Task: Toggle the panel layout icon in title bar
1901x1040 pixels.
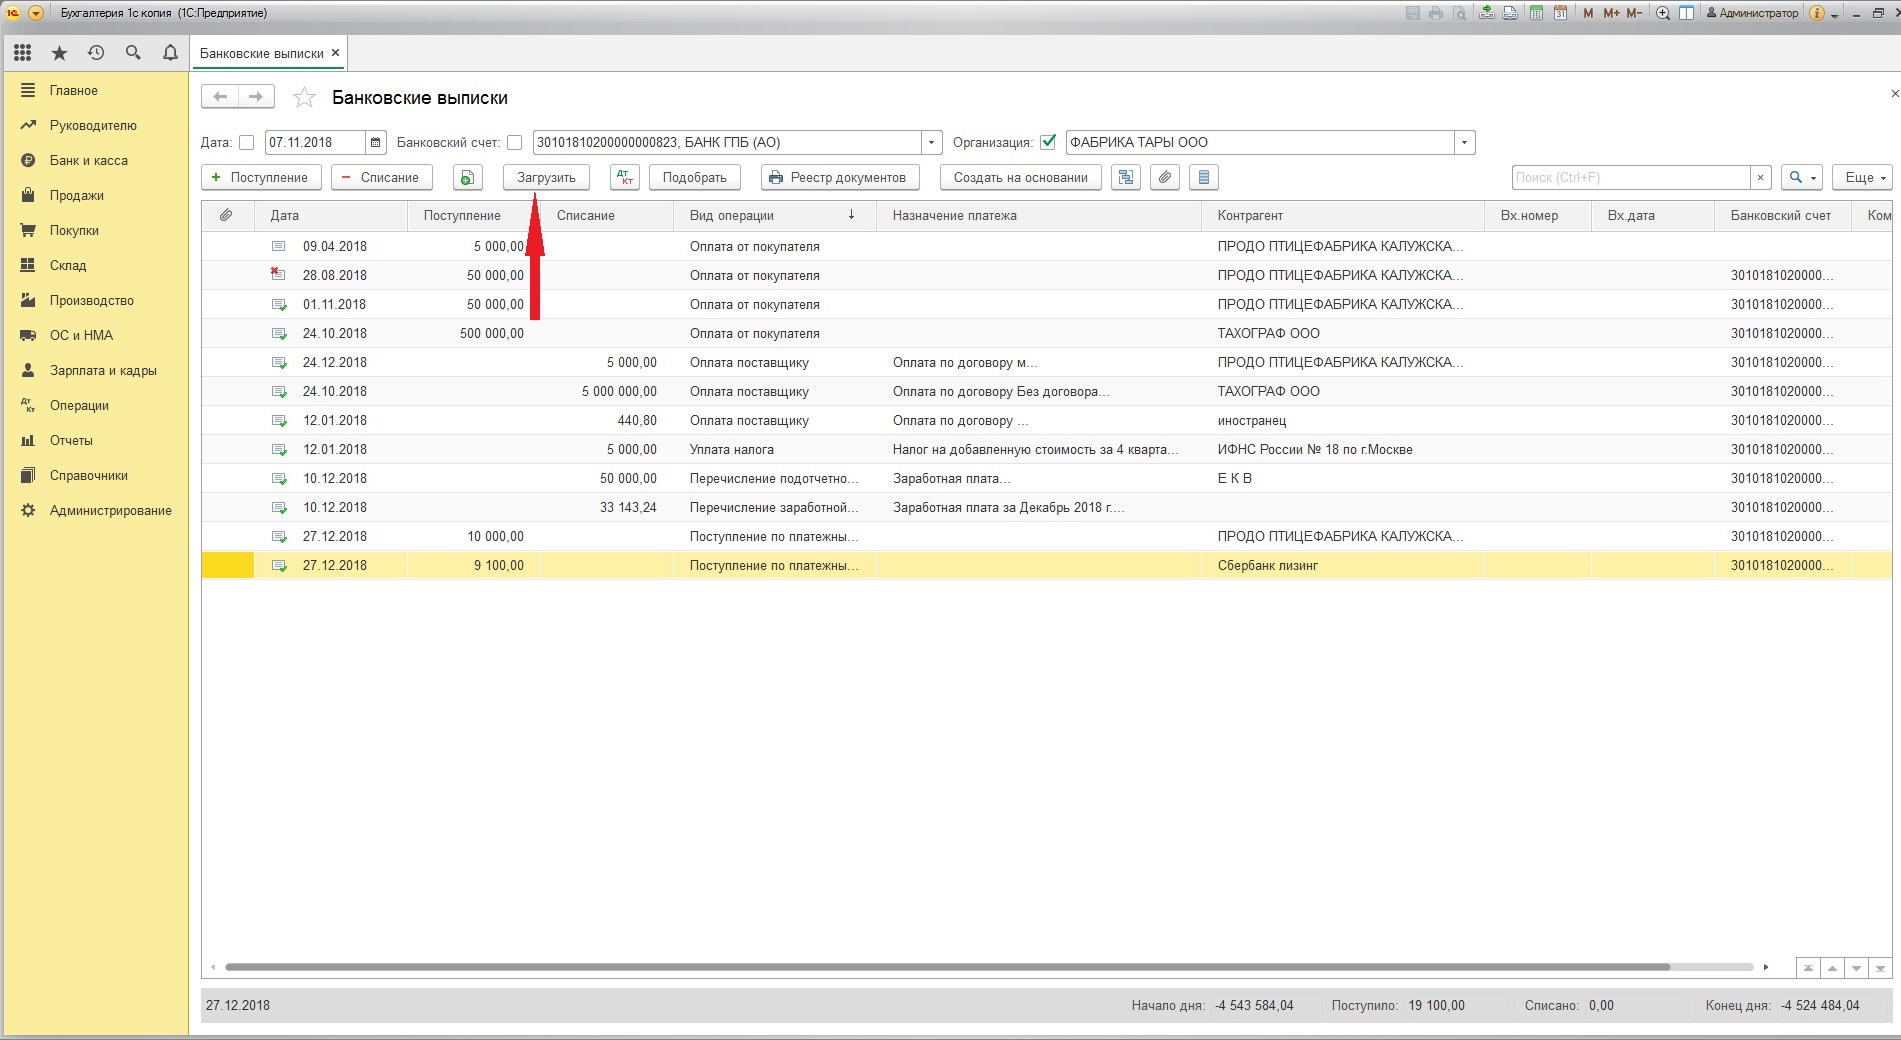Action: click(1686, 13)
